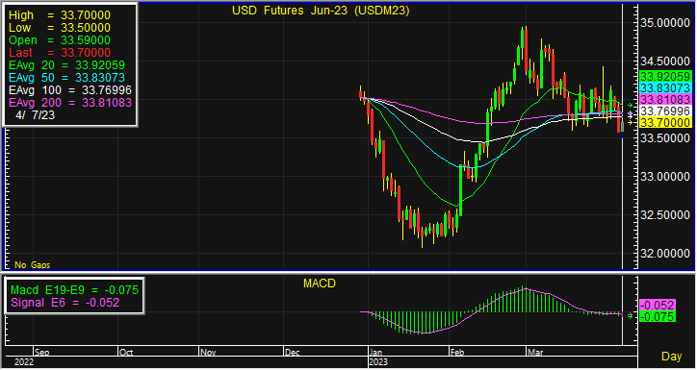Click the magenta 33.81083 price axis tag

[x=665, y=99]
